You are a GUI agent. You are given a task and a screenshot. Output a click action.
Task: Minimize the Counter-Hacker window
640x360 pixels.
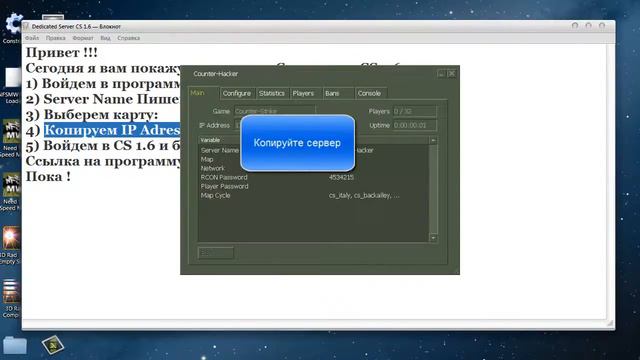441,74
